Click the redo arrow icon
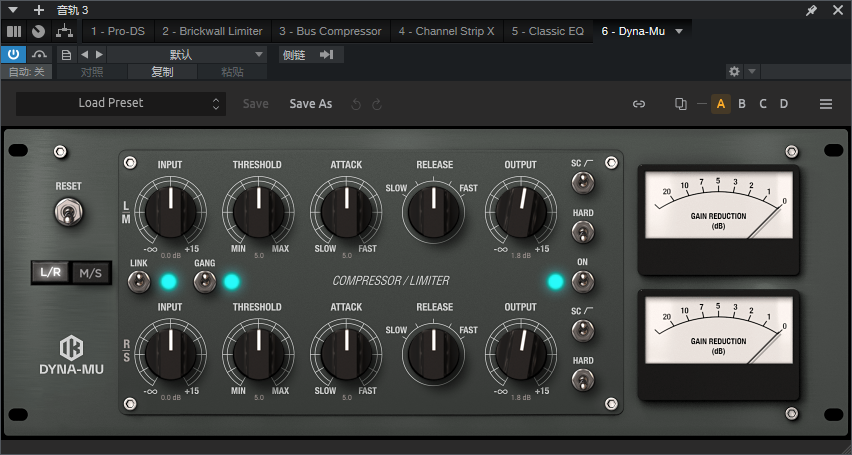 (x=377, y=104)
